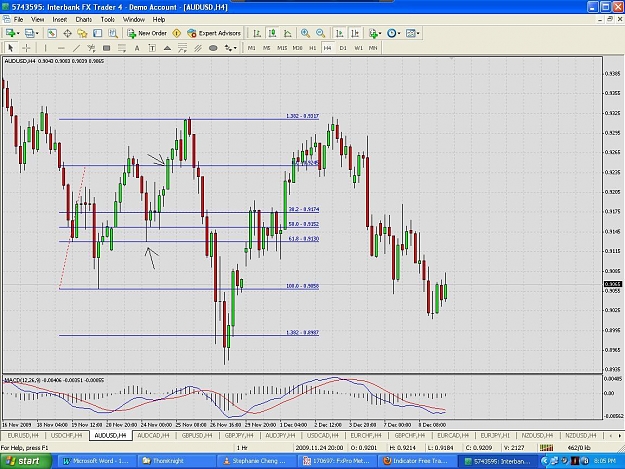Switch chart to line chart
This screenshot has height=469, width=625.
(287, 33)
